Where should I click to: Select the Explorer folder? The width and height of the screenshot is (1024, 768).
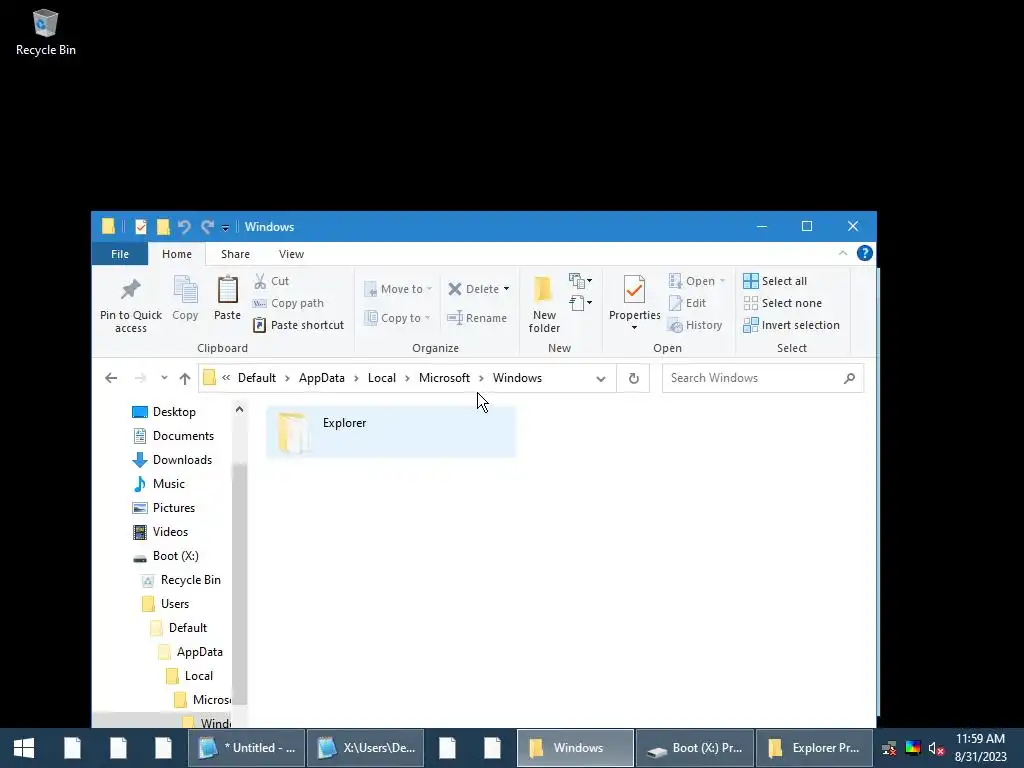[391, 432]
